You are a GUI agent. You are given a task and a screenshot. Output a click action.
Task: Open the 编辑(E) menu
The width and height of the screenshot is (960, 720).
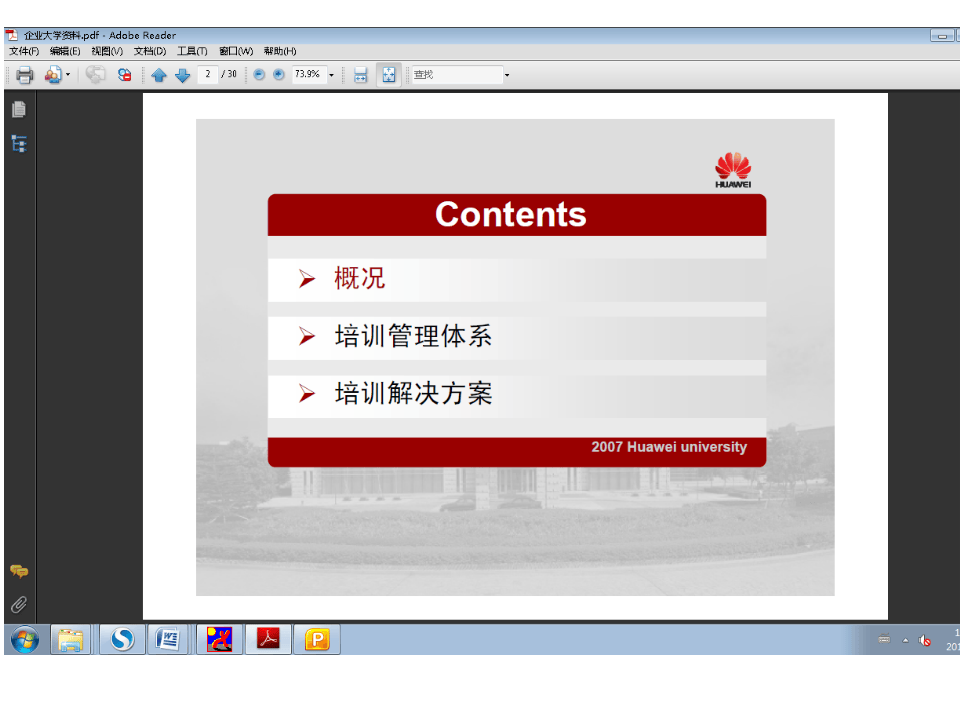65,51
